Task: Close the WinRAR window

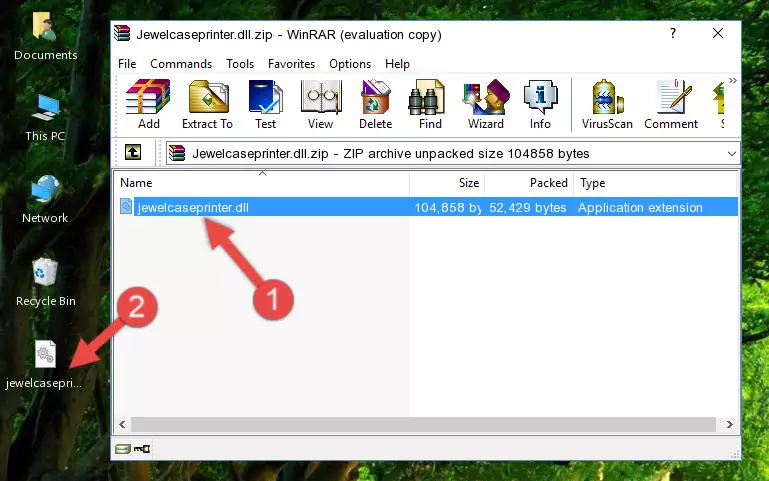Action: coord(718,33)
